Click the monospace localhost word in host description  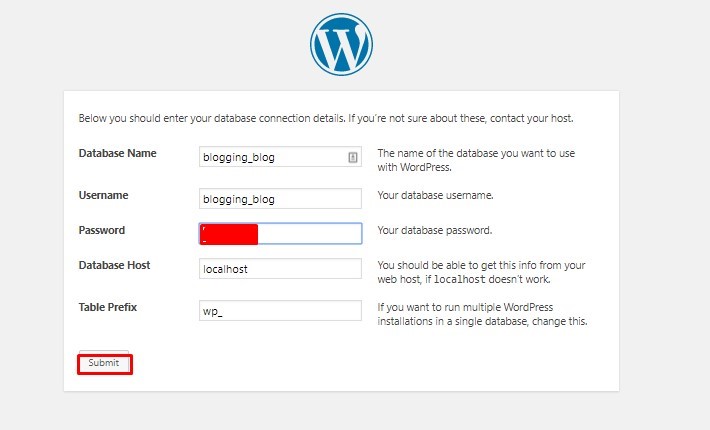tap(460, 279)
